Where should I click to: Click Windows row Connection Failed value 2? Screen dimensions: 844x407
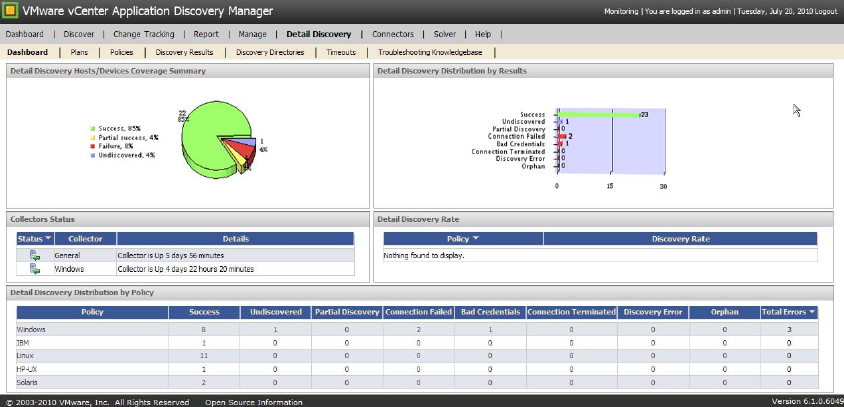pos(419,329)
